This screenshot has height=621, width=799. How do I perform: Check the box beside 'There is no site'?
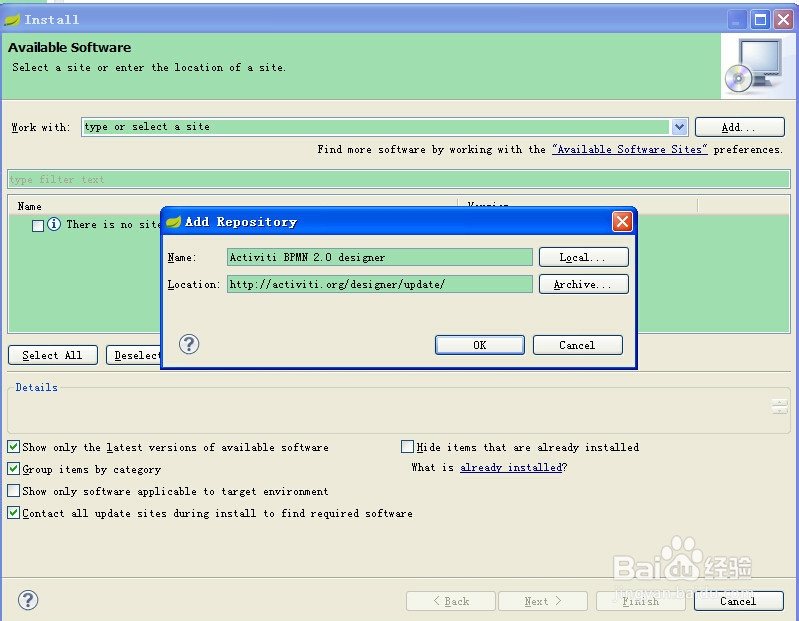click(38, 226)
